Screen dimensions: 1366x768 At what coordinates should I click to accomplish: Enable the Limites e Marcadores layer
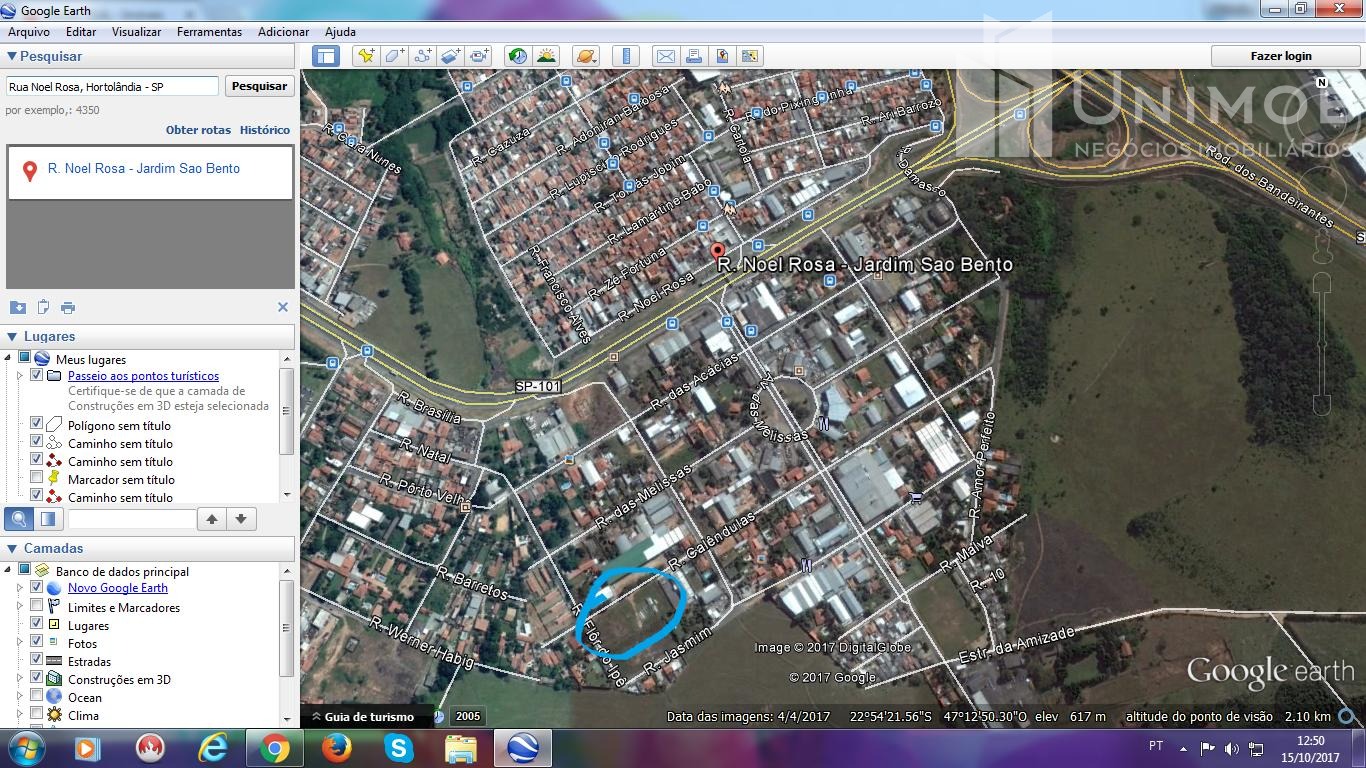tap(37, 607)
